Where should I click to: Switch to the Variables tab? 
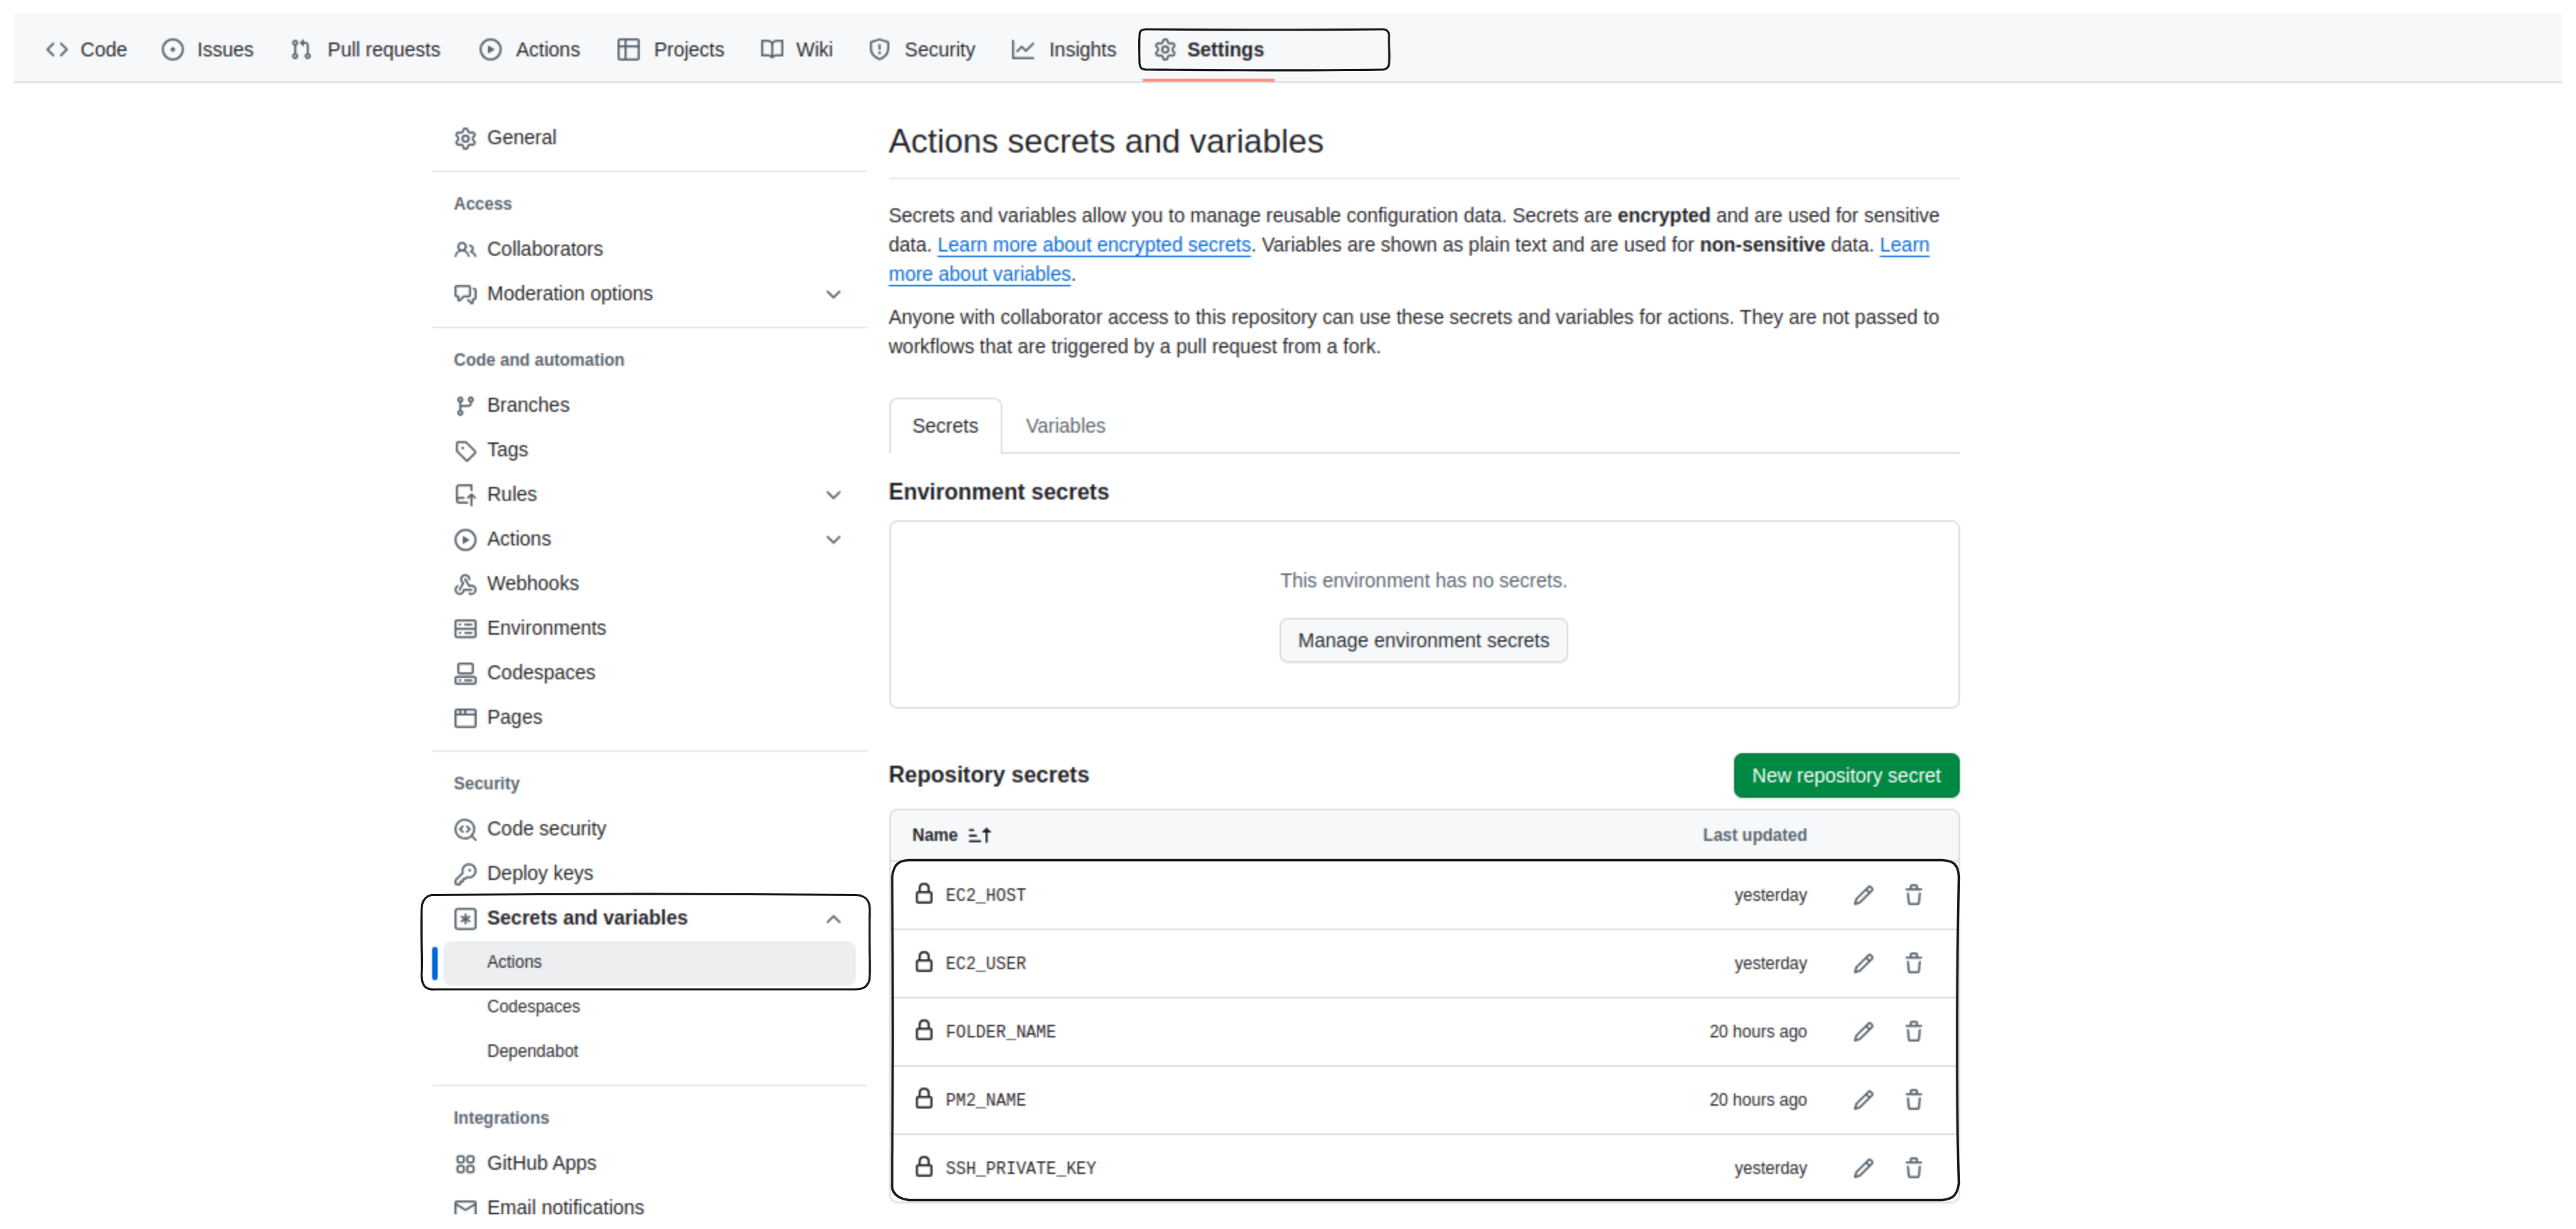1065,426
